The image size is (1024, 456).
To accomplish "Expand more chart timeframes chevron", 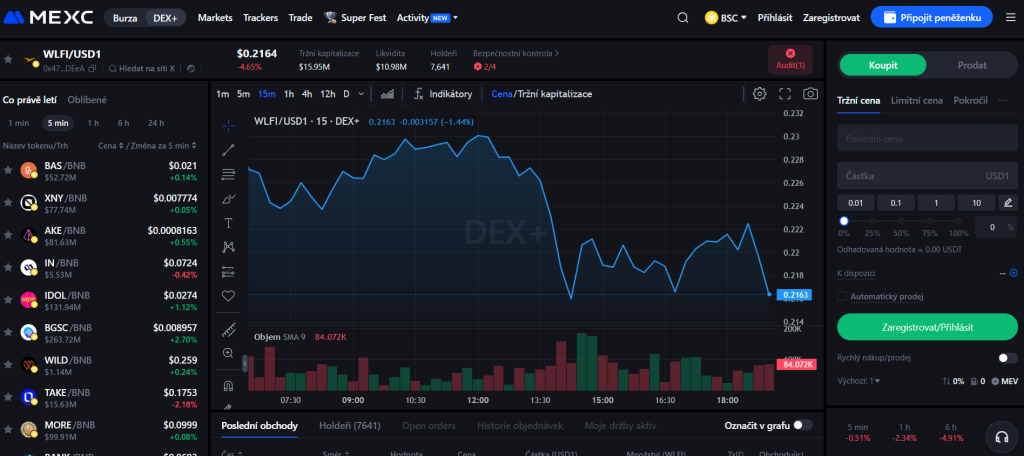I will coord(362,94).
